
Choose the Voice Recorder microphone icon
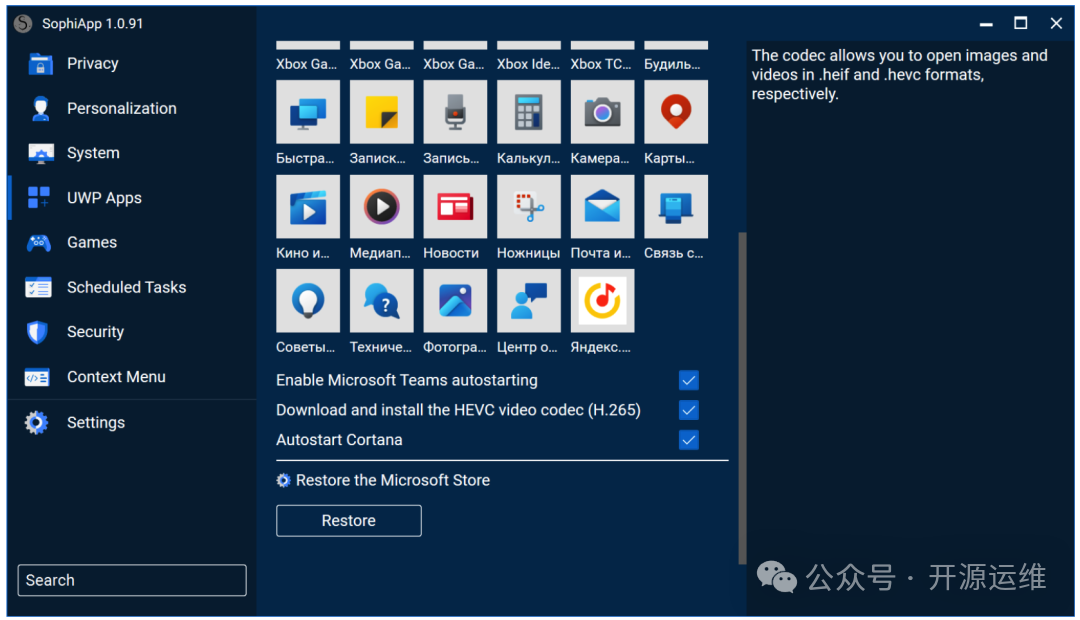point(455,112)
